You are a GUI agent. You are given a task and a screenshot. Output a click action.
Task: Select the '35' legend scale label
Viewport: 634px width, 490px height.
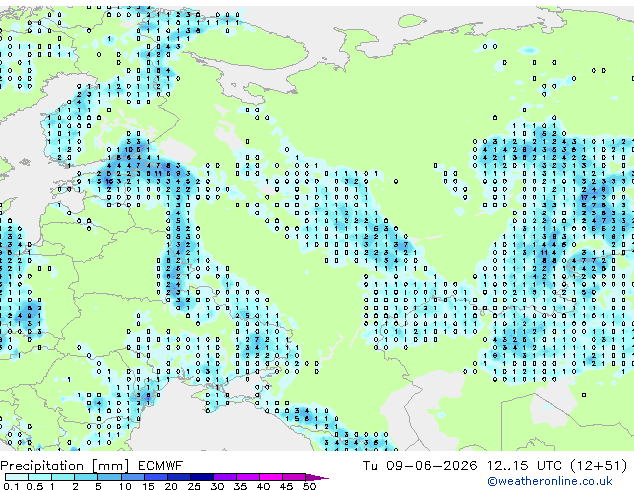point(240,486)
